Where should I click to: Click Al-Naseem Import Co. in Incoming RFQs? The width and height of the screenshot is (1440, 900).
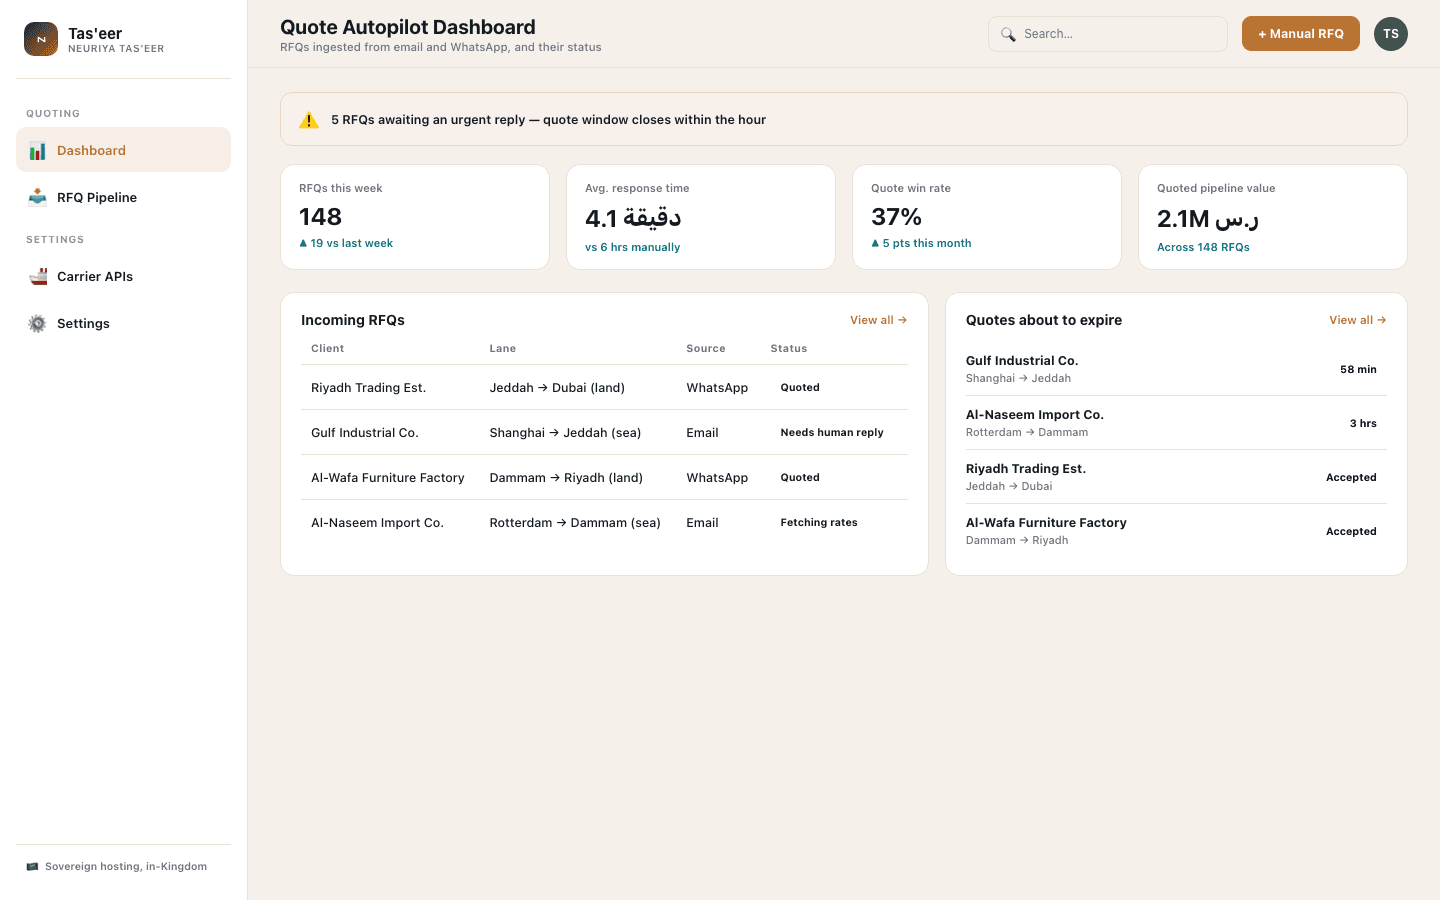(377, 523)
